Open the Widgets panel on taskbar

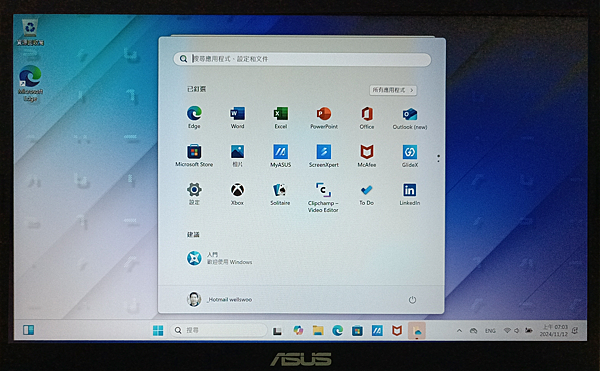28,330
